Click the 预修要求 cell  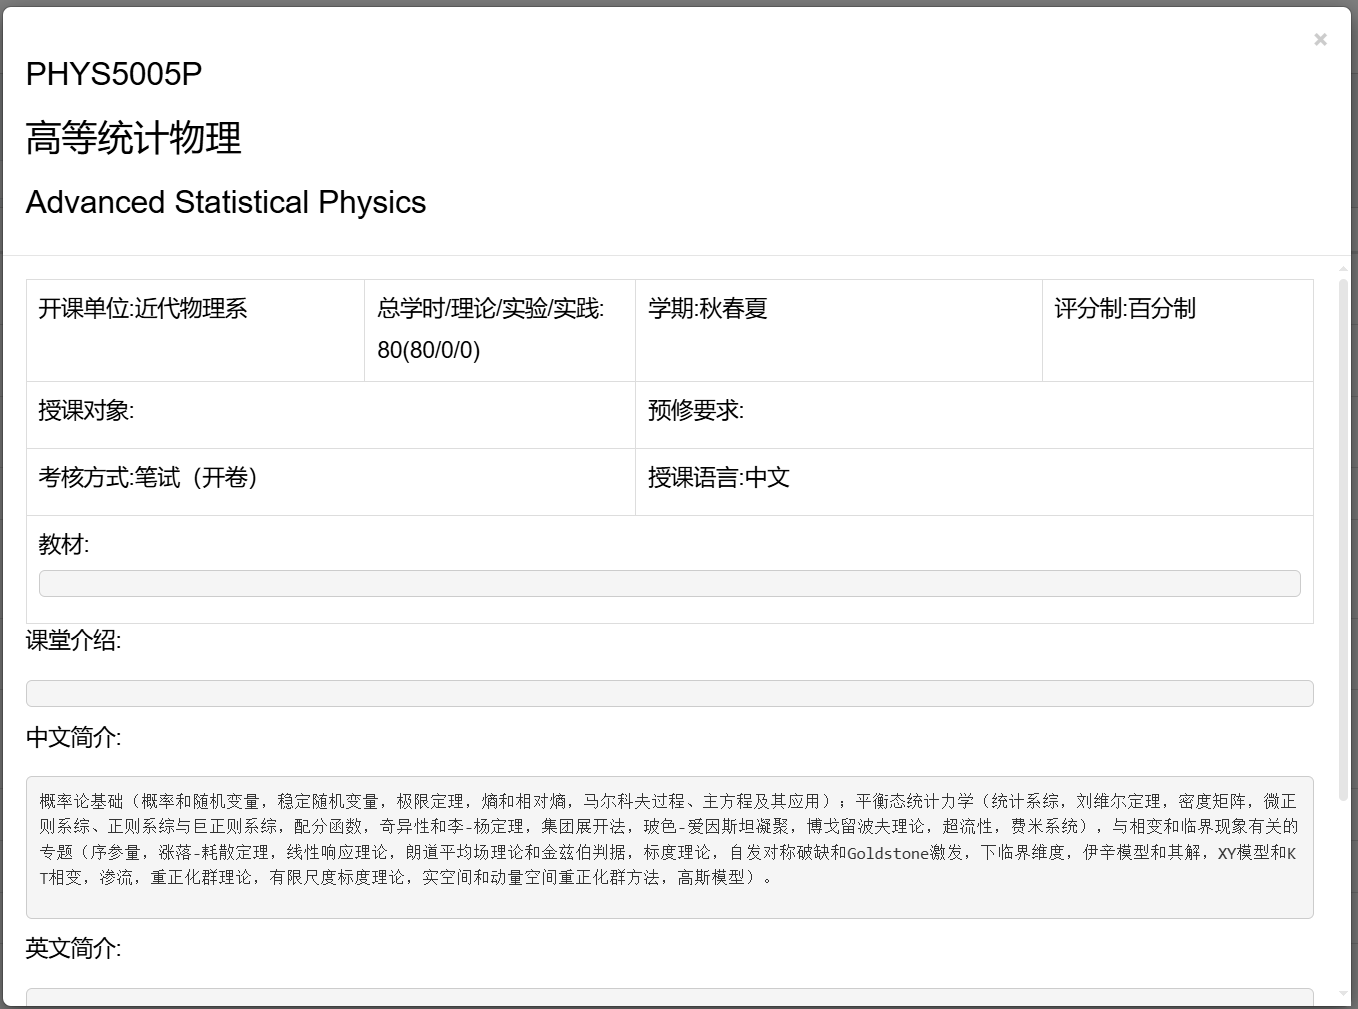(973, 414)
